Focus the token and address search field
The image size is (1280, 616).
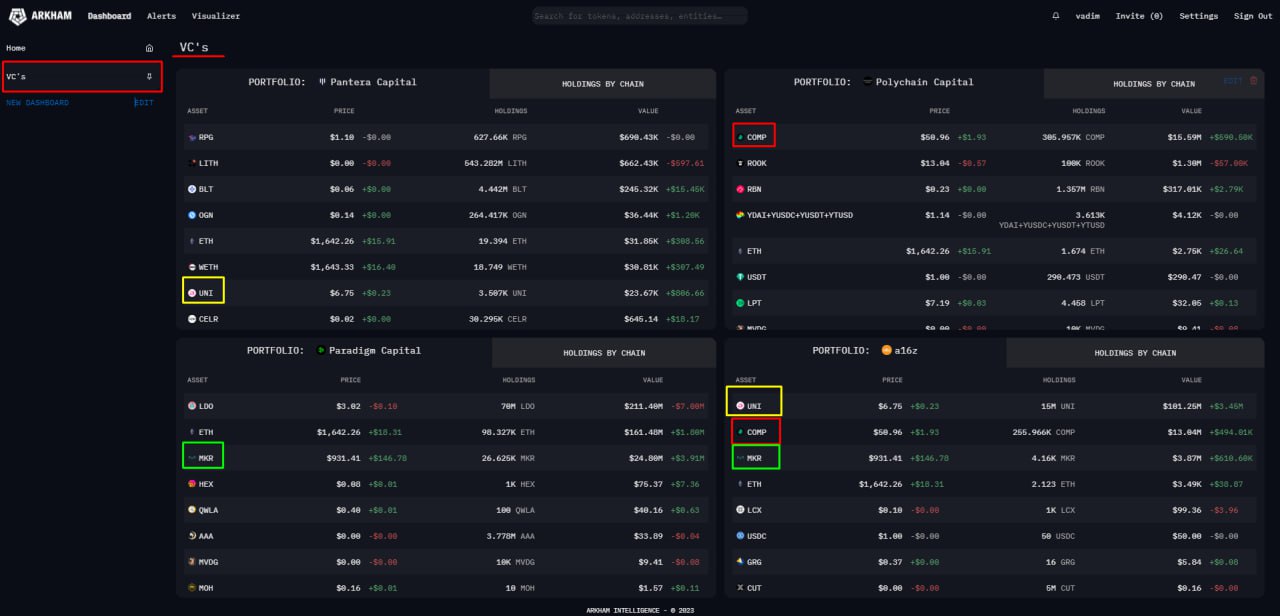(x=640, y=16)
